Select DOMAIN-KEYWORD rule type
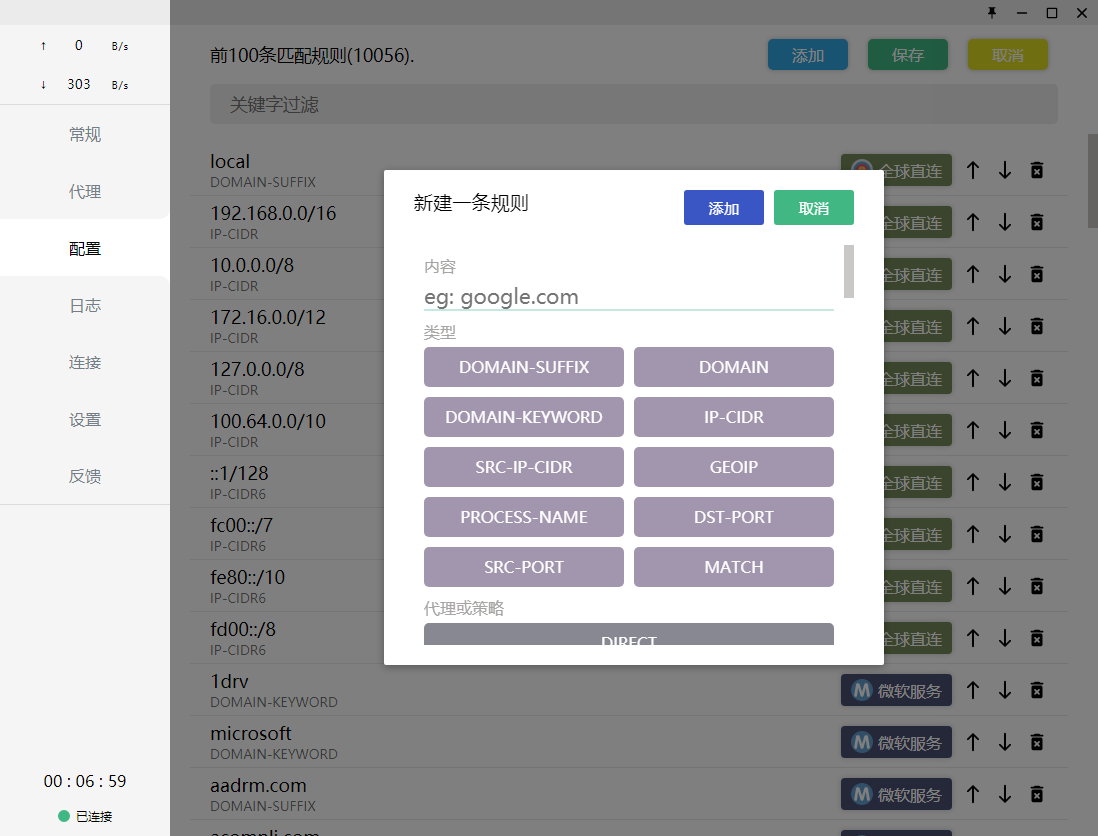The width and height of the screenshot is (1098, 836). point(524,417)
